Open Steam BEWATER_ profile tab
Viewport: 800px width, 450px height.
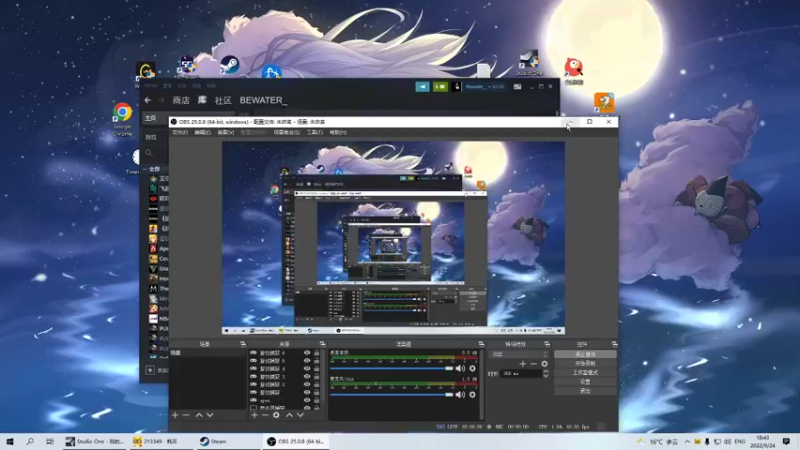coord(263,101)
